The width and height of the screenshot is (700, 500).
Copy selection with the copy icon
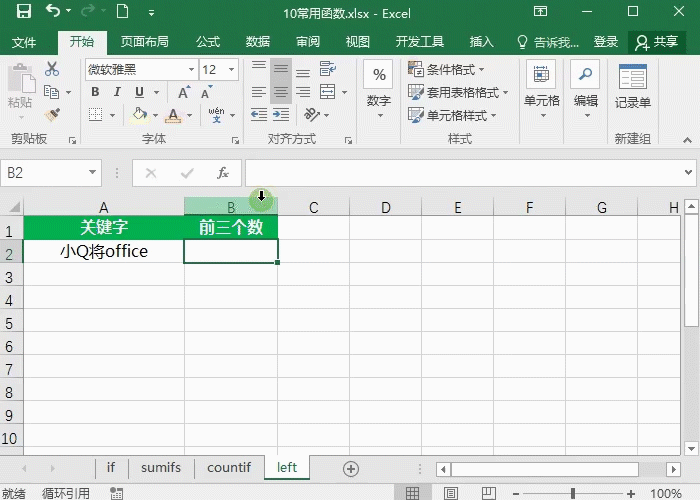pyautogui.click(x=51, y=92)
